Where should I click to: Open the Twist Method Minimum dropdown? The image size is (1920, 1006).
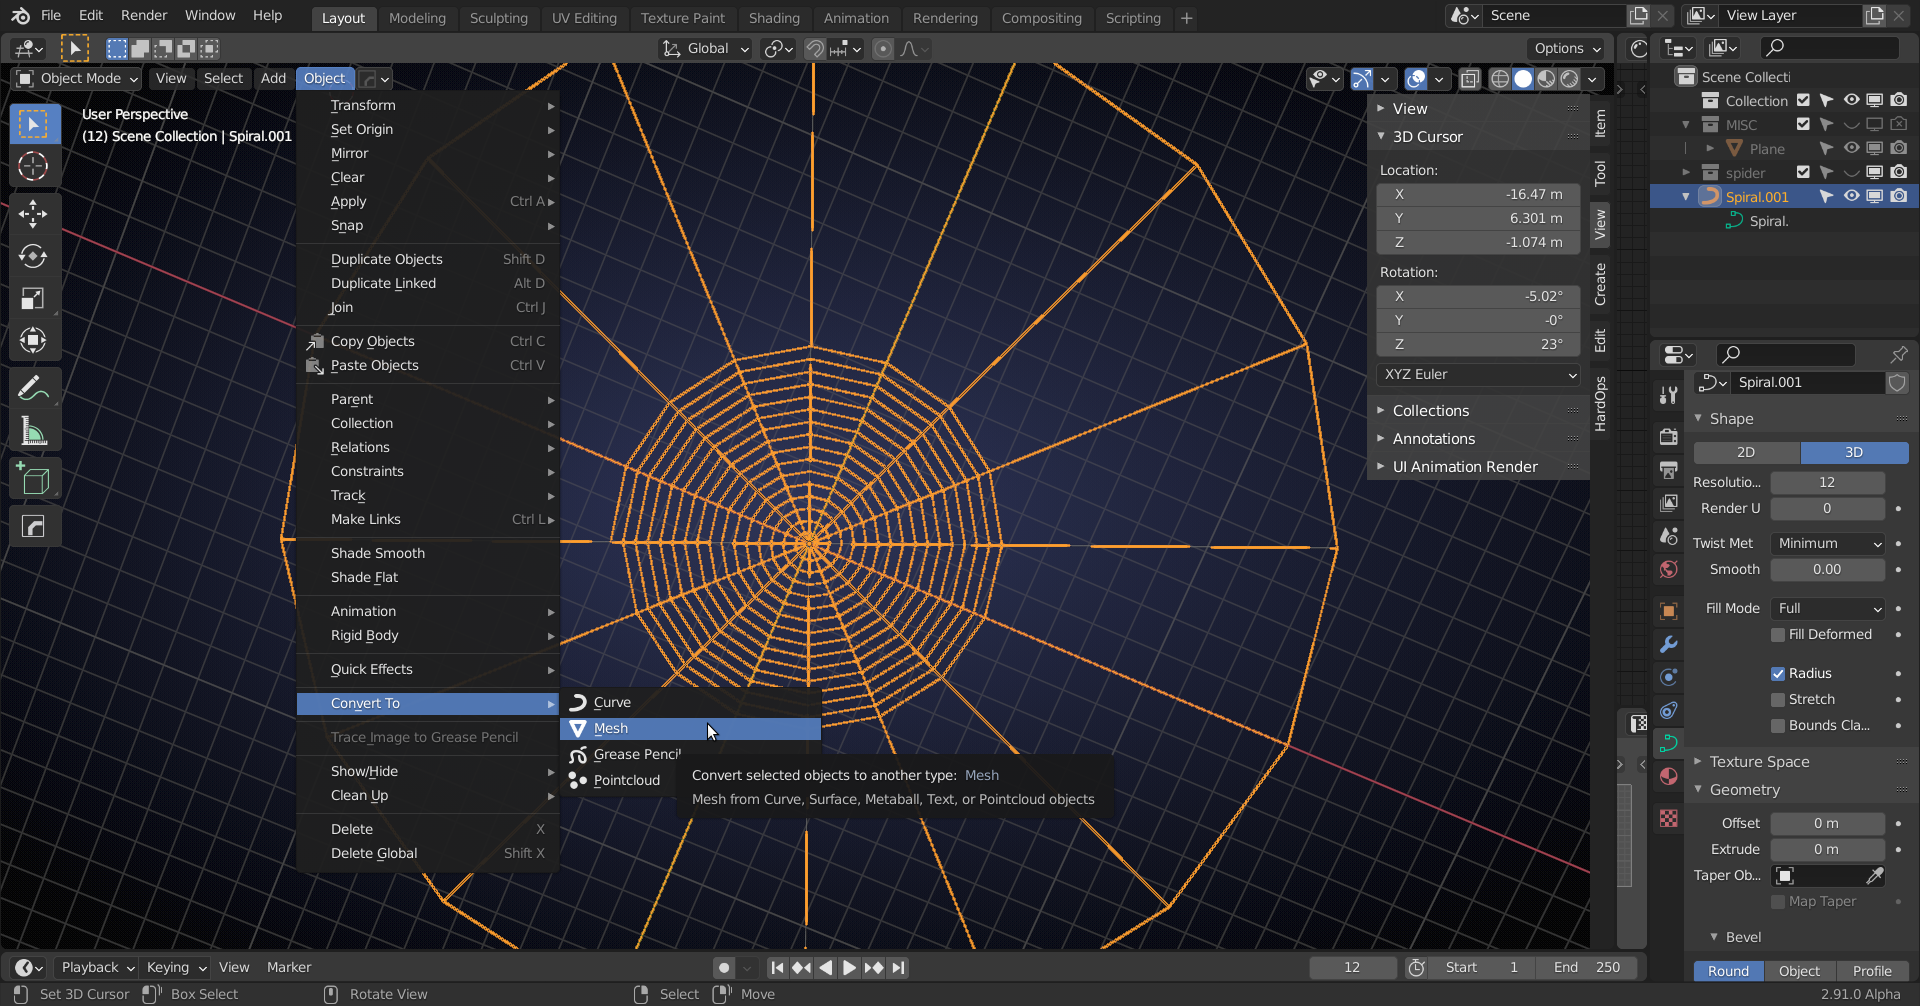click(1828, 543)
